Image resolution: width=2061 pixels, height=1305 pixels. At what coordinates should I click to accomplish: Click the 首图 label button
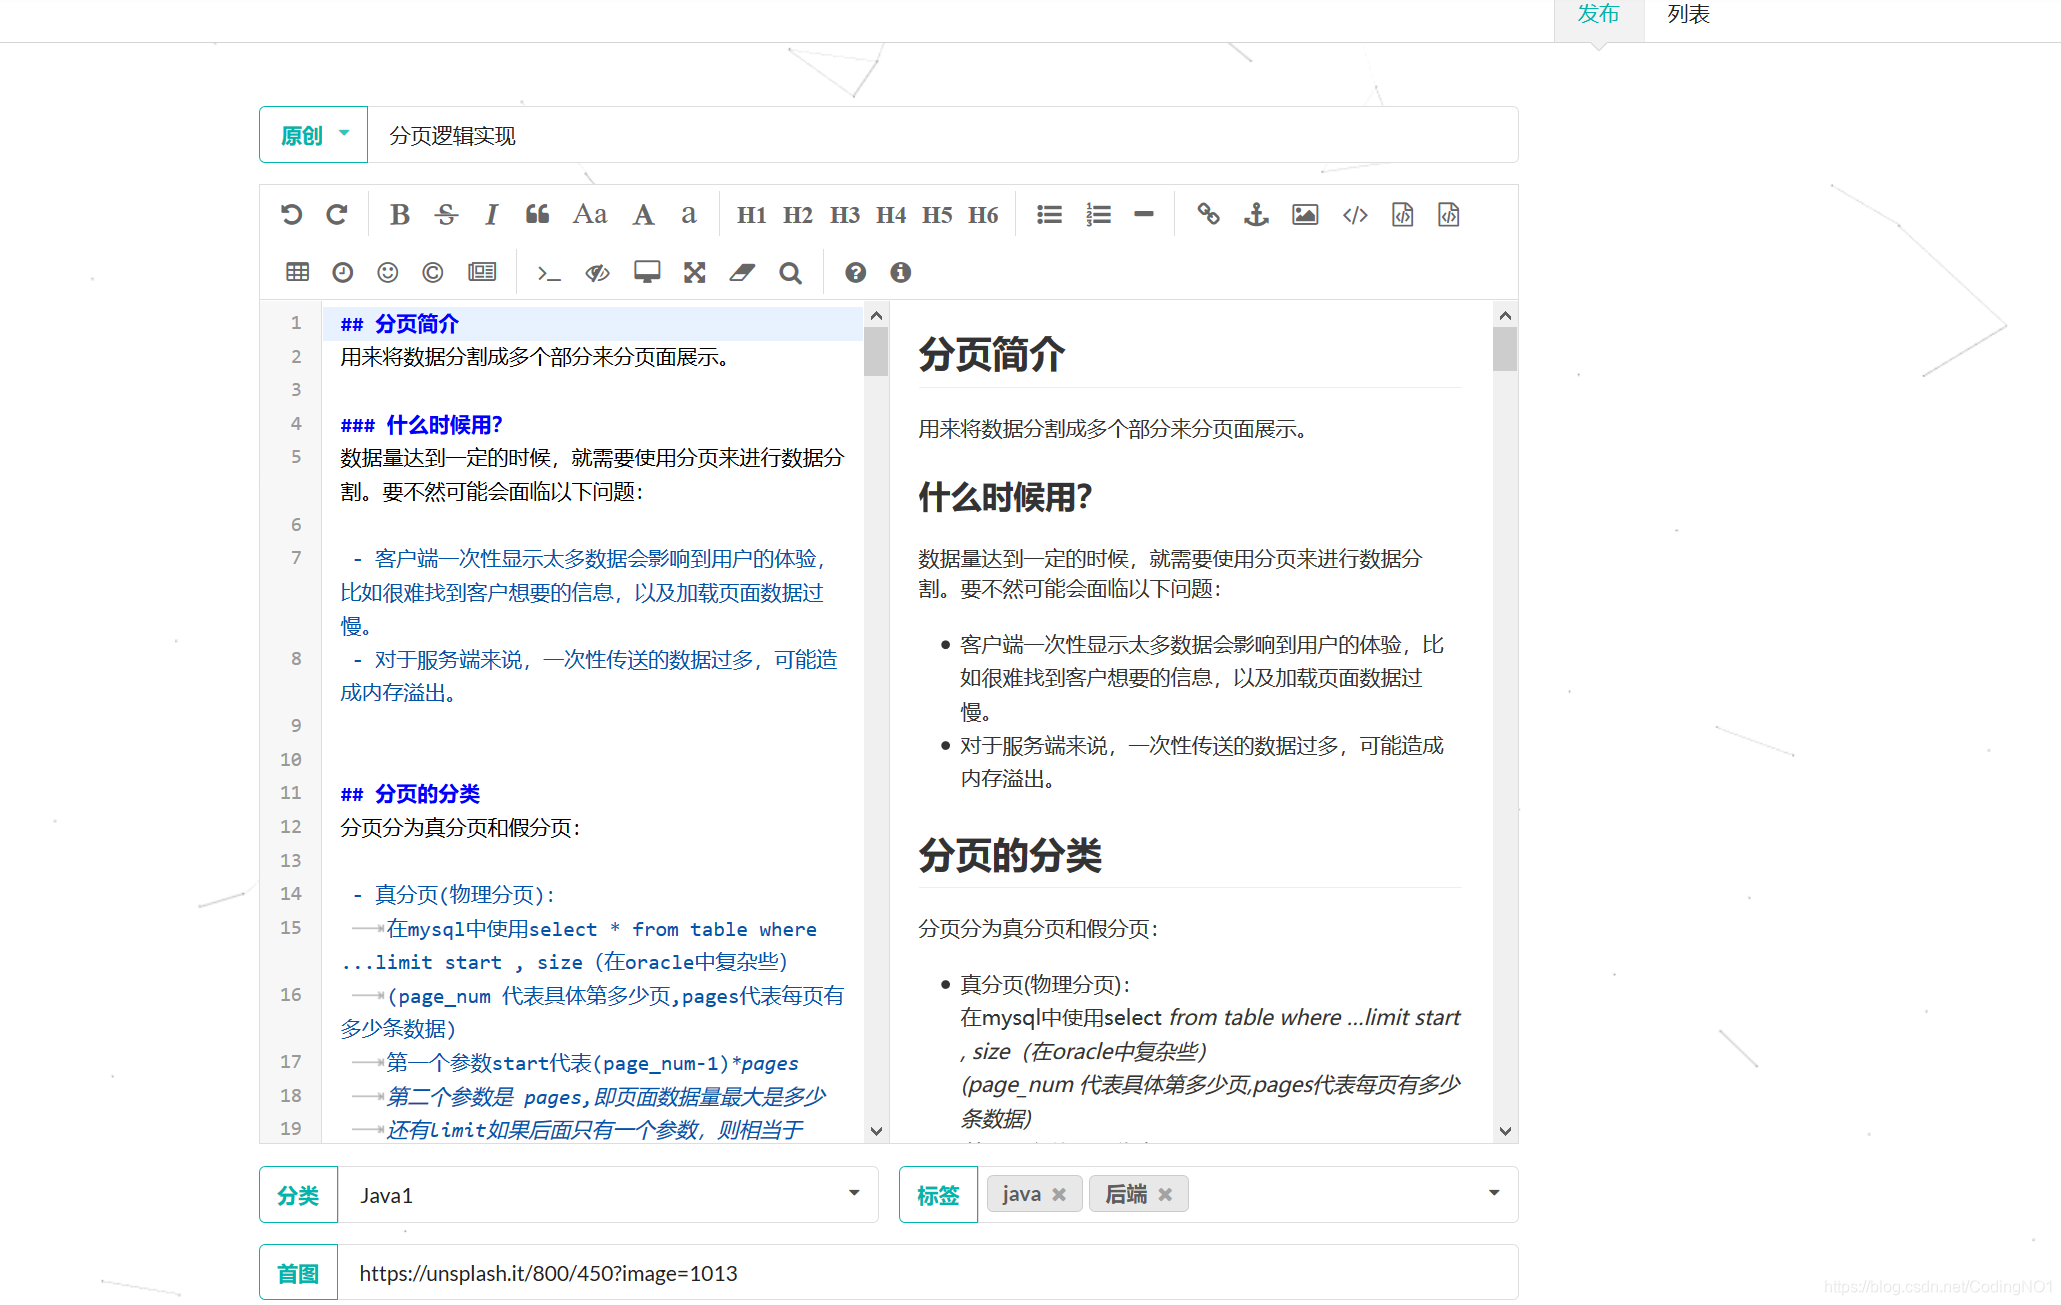coord(299,1273)
